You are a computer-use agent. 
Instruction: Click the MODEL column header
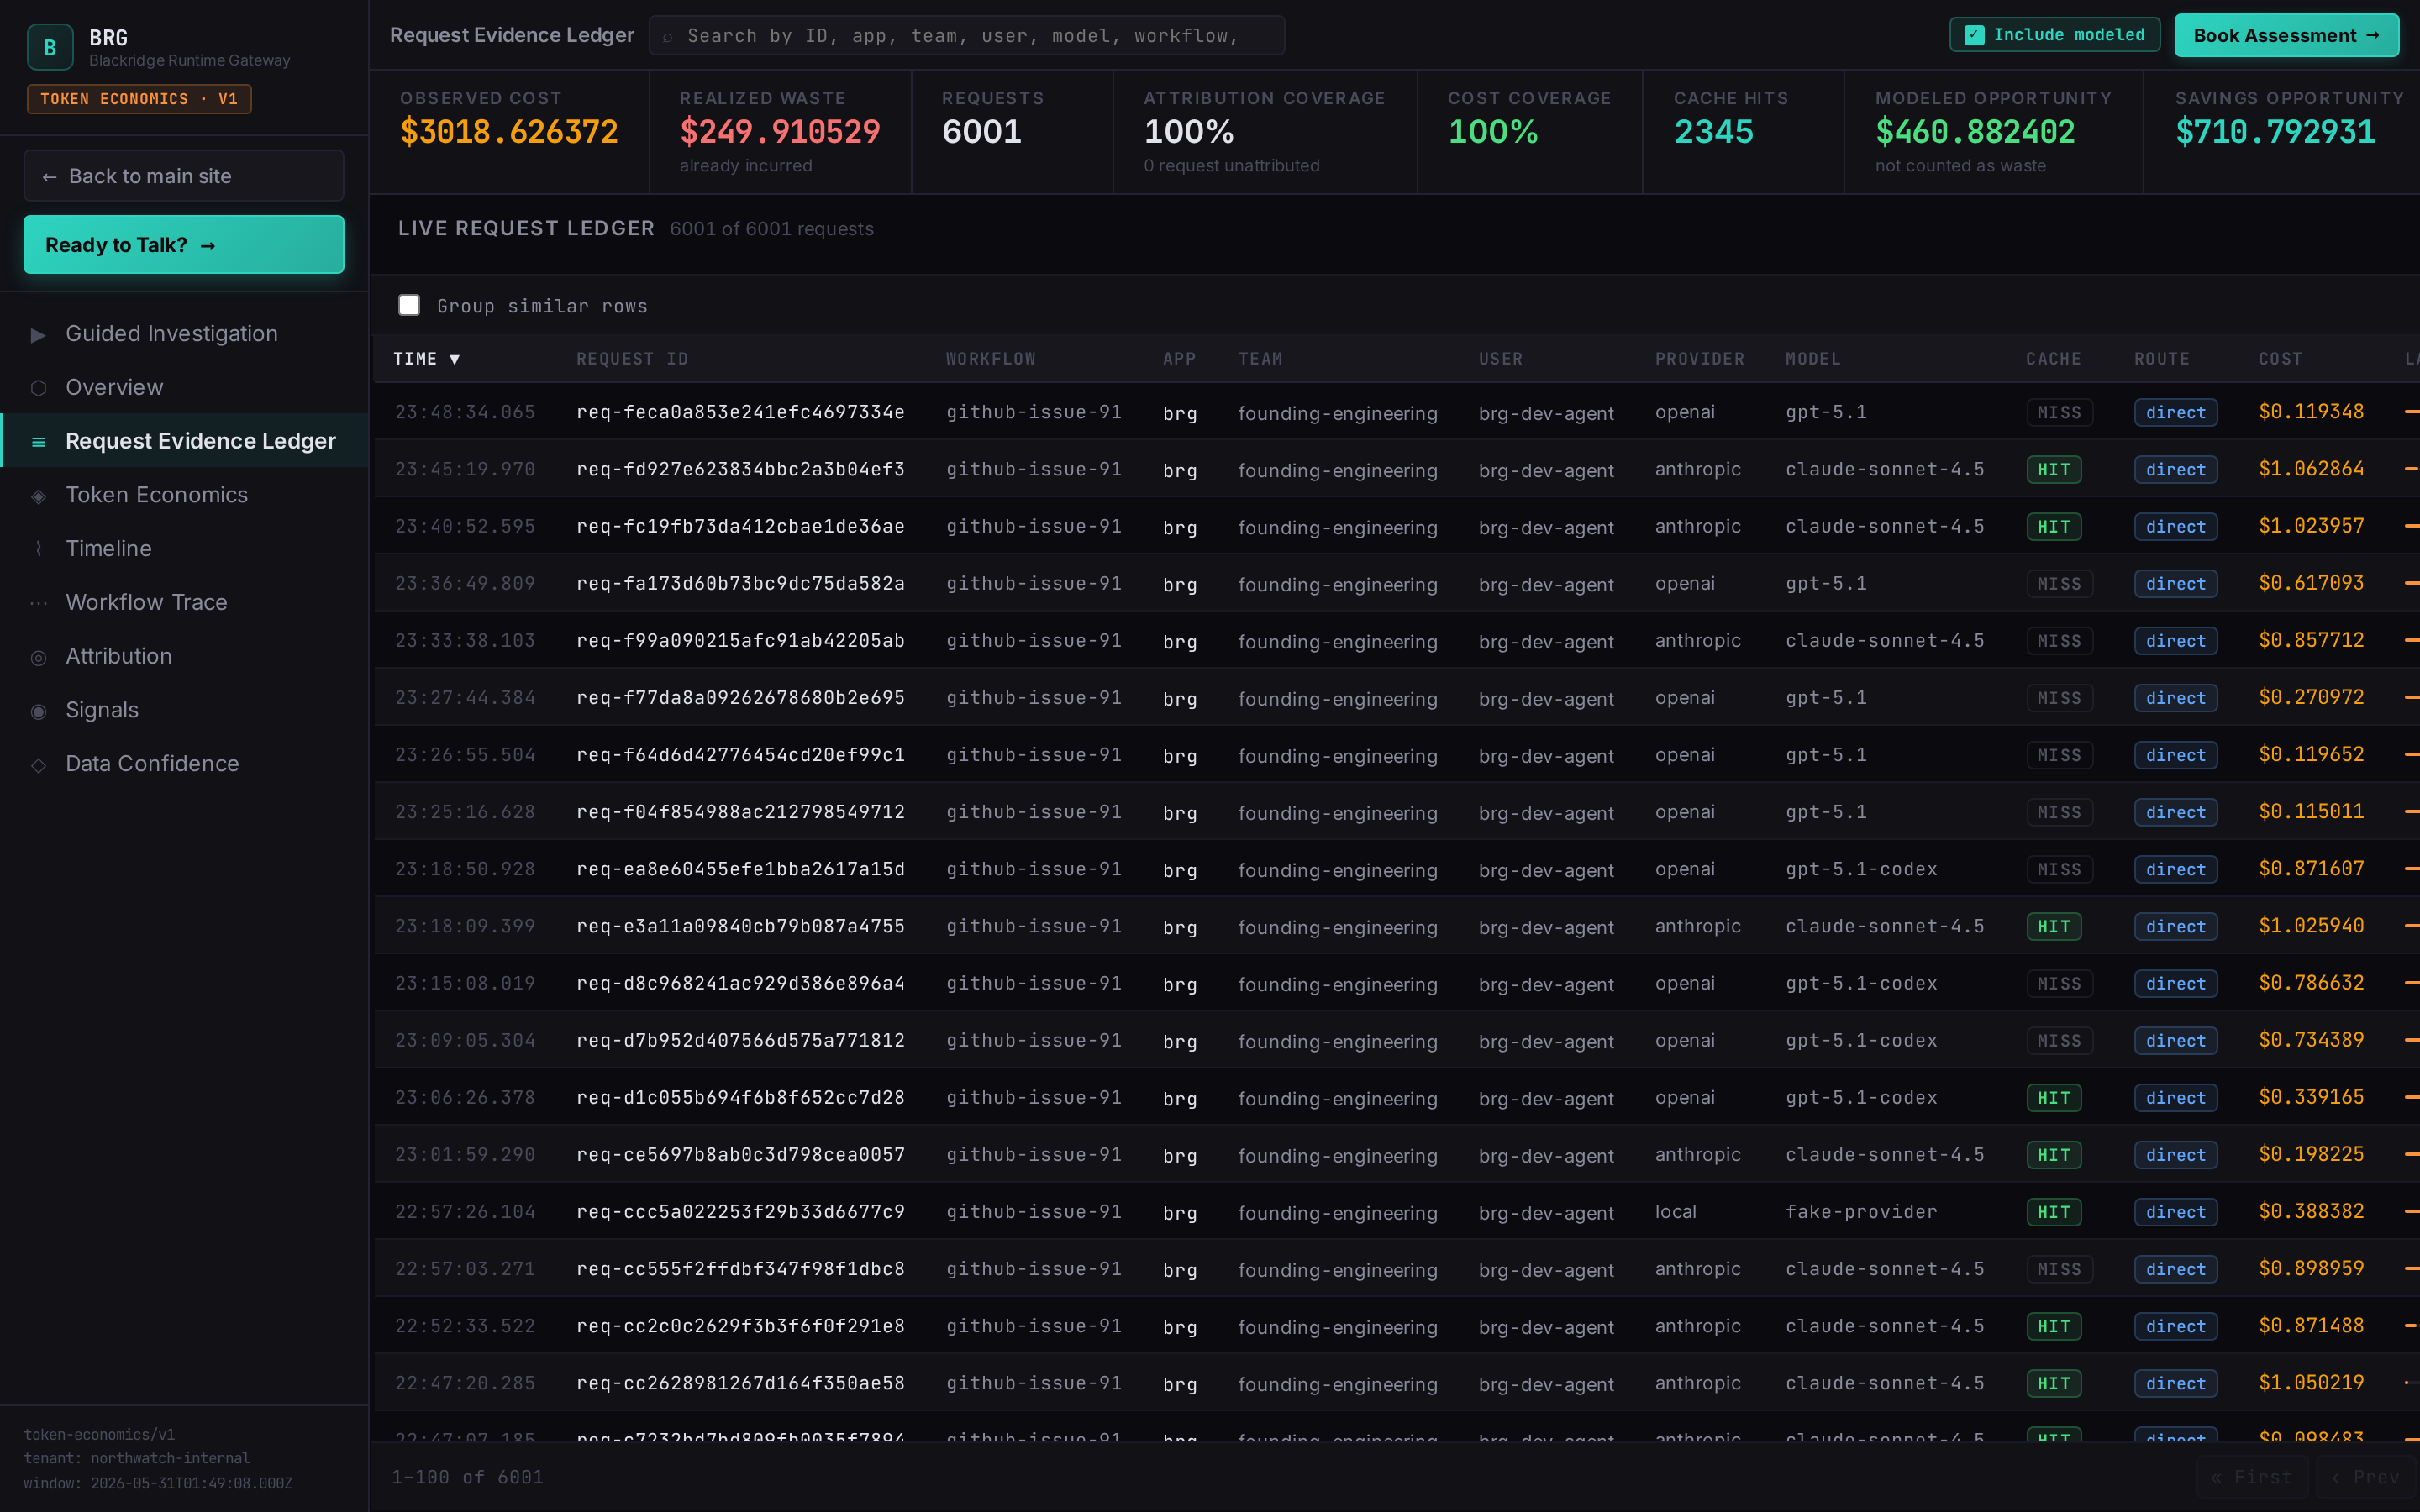tap(1812, 359)
